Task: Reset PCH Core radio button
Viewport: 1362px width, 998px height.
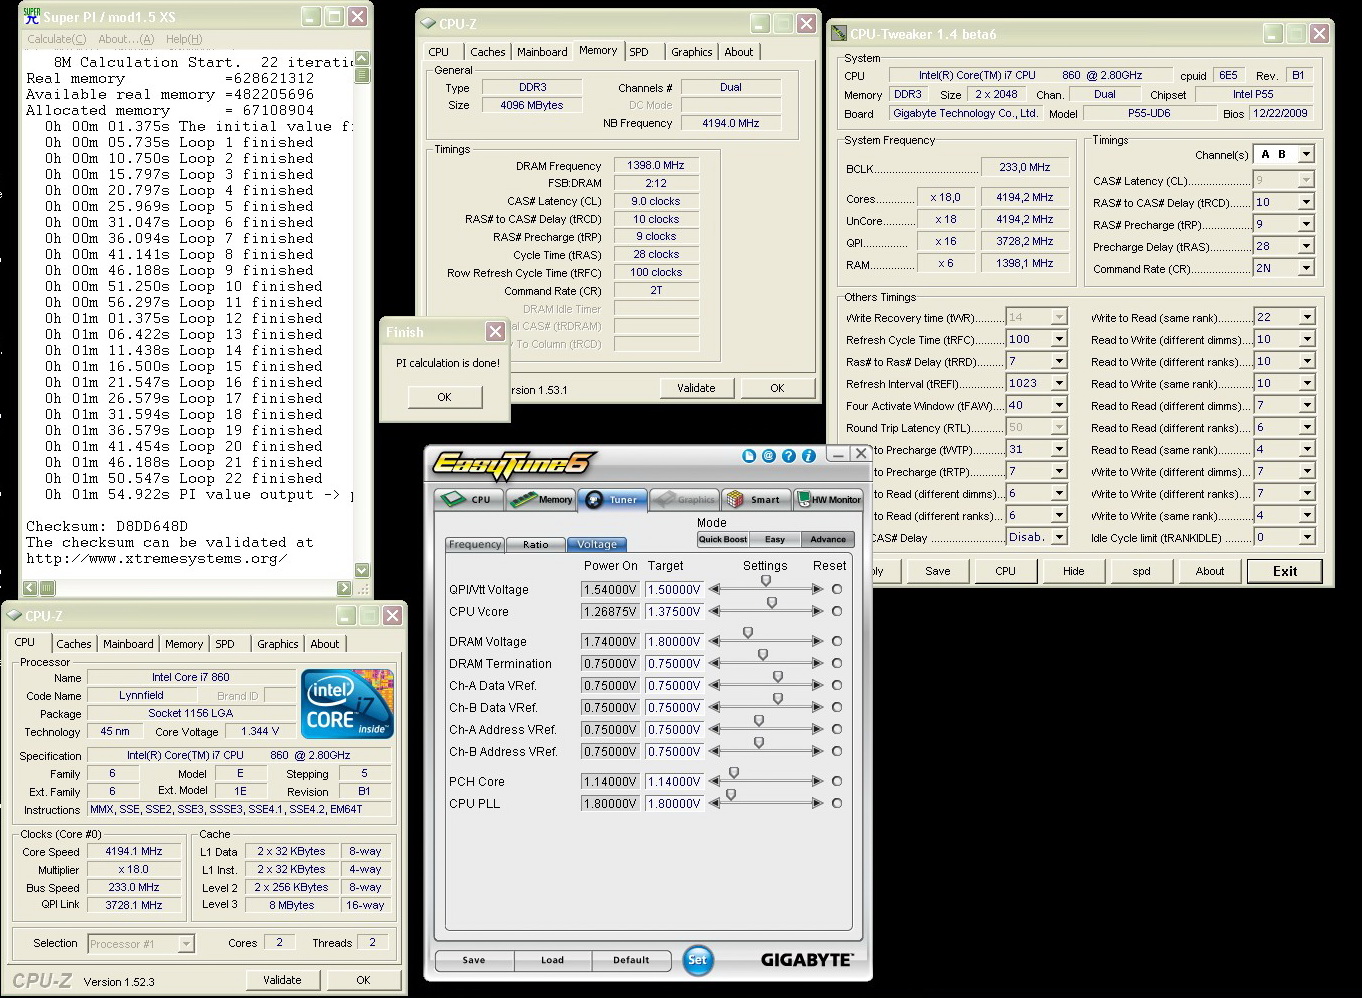Action: [x=837, y=782]
